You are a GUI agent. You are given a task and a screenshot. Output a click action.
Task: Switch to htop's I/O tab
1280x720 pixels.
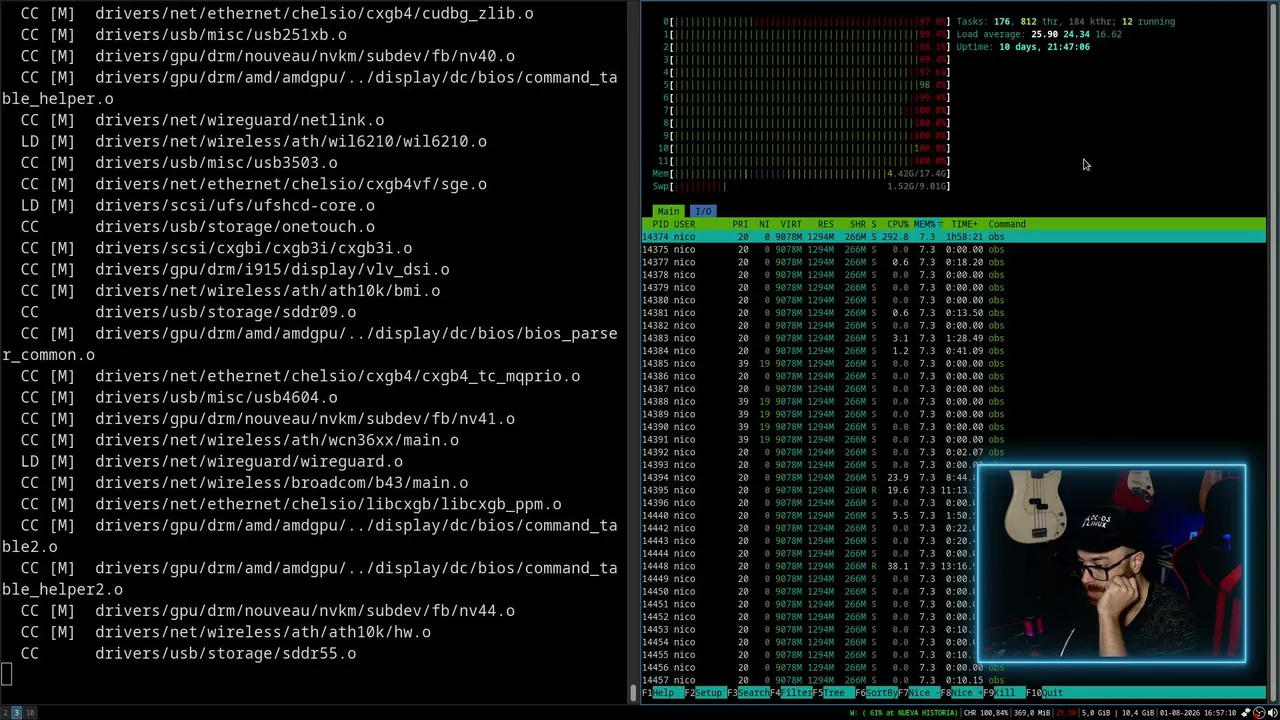pyautogui.click(x=703, y=211)
